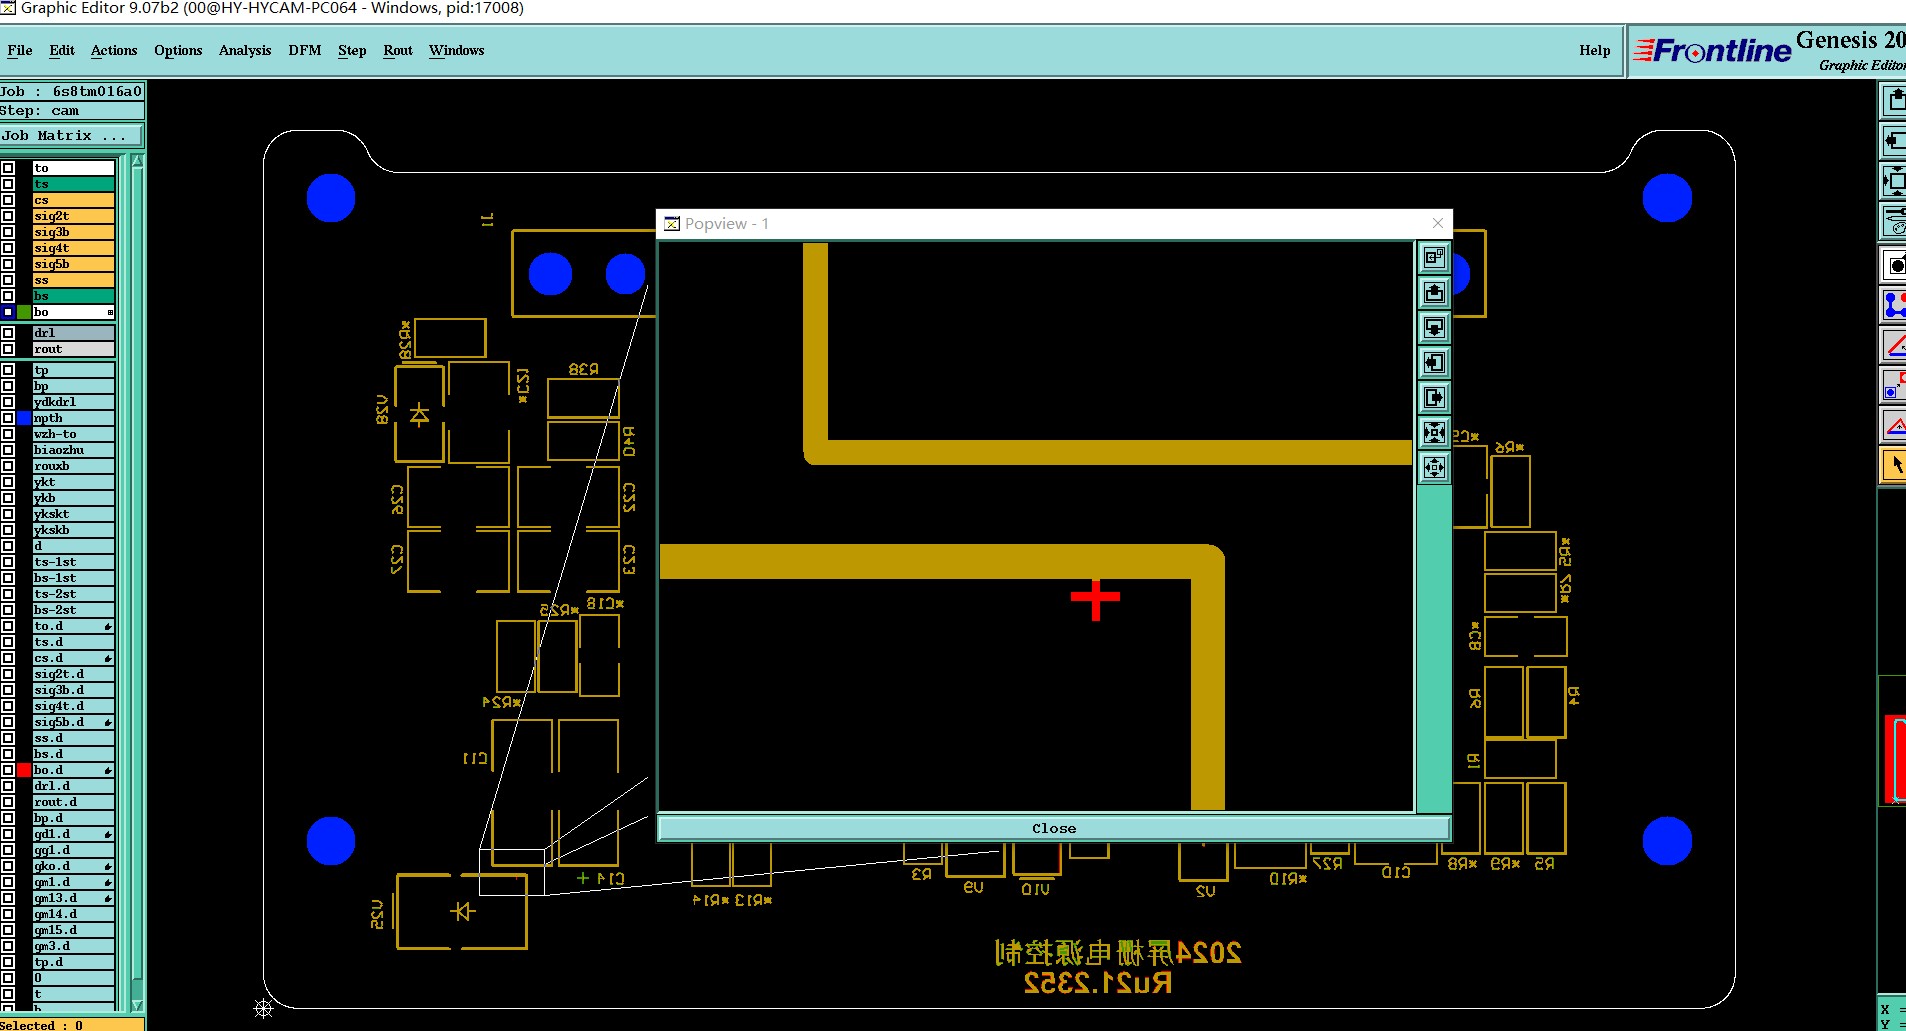Select the sig5b layer row
1906x1031 pixels.
click(74, 264)
